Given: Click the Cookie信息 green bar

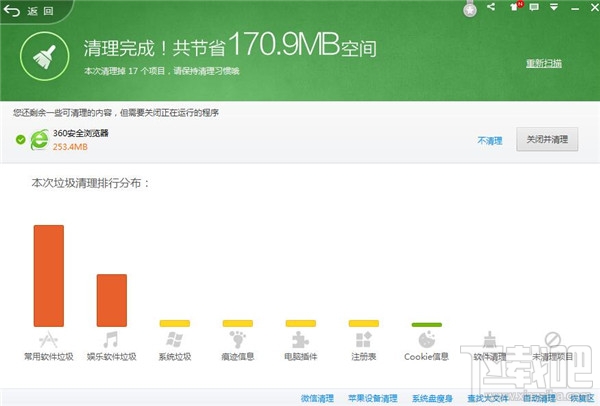Looking at the screenshot, I should (427, 325).
